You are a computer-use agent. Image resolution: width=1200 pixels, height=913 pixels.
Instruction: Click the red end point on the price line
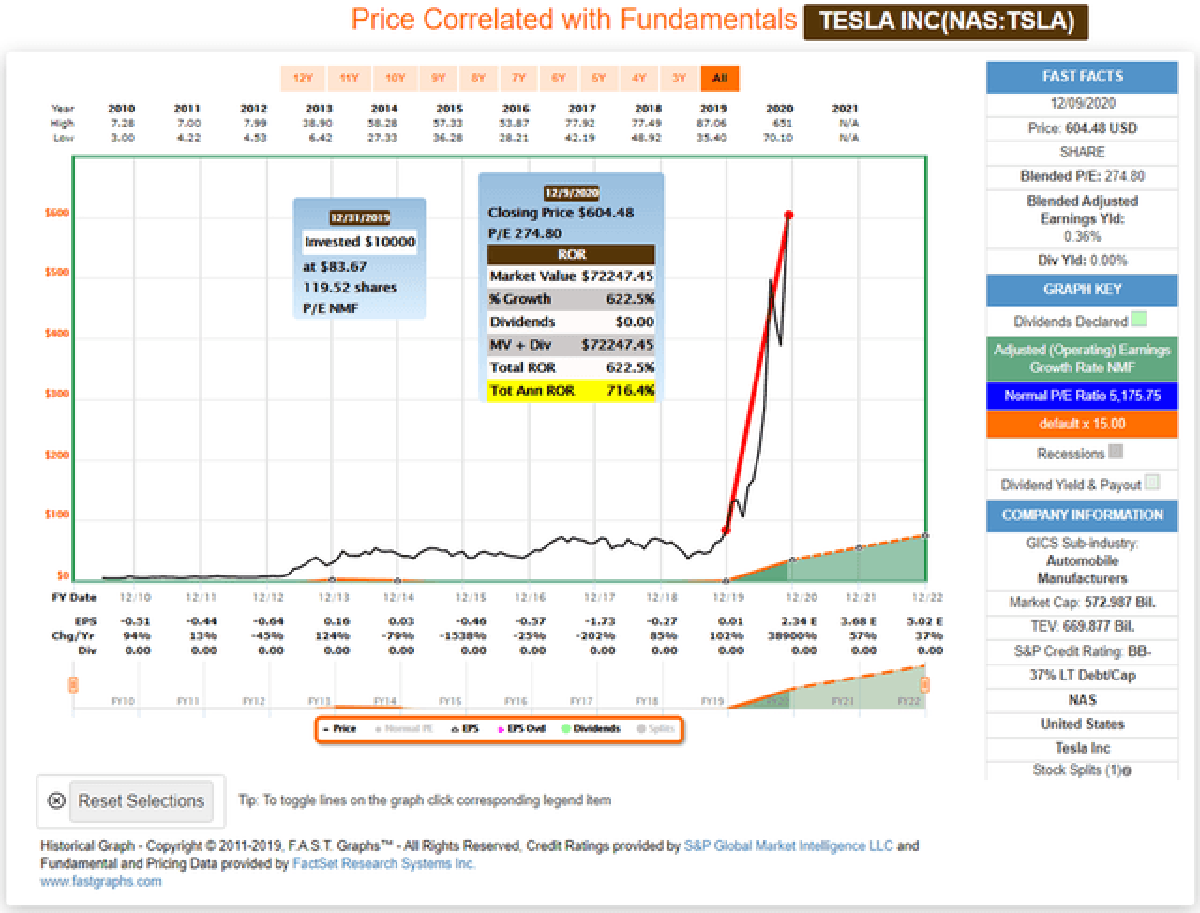pos(789,214)
